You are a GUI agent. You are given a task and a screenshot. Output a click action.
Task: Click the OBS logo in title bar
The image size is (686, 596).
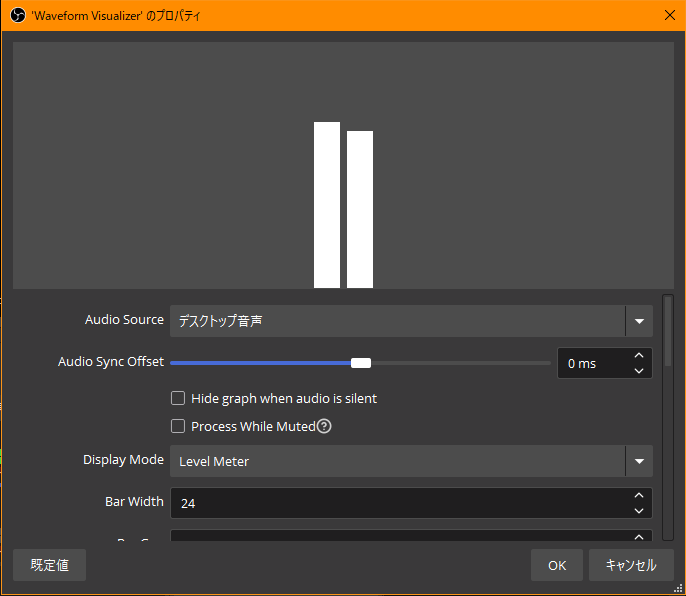pyautogui.click(x=16, y=15)
